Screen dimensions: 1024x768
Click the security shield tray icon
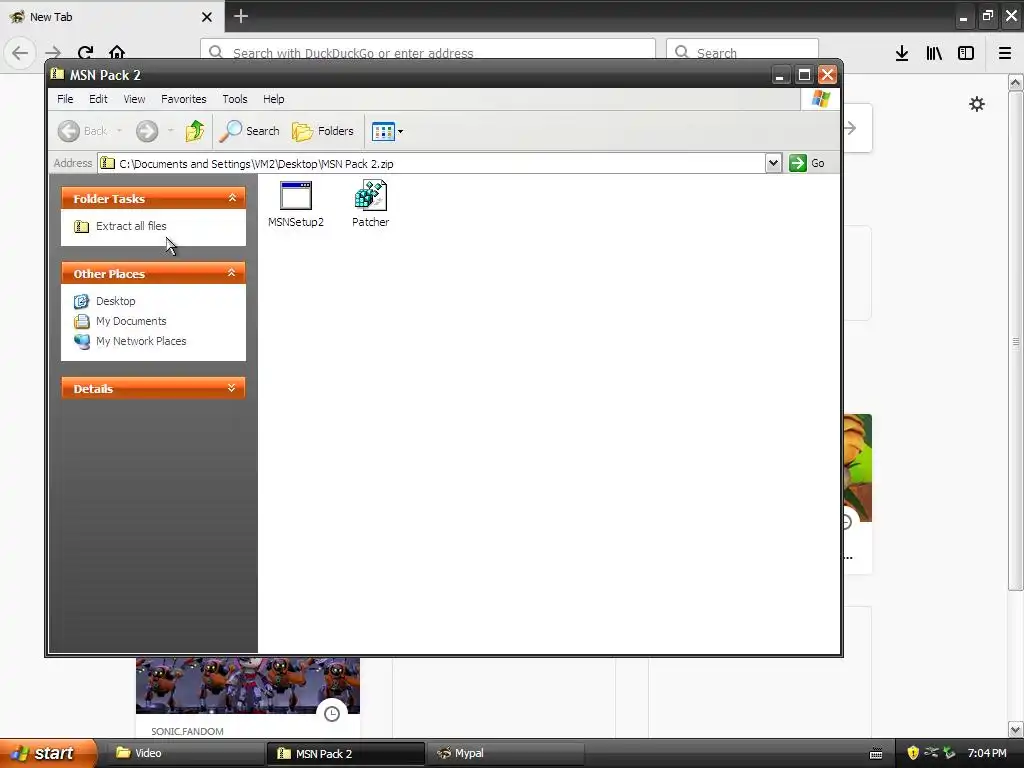pos(913,753)
